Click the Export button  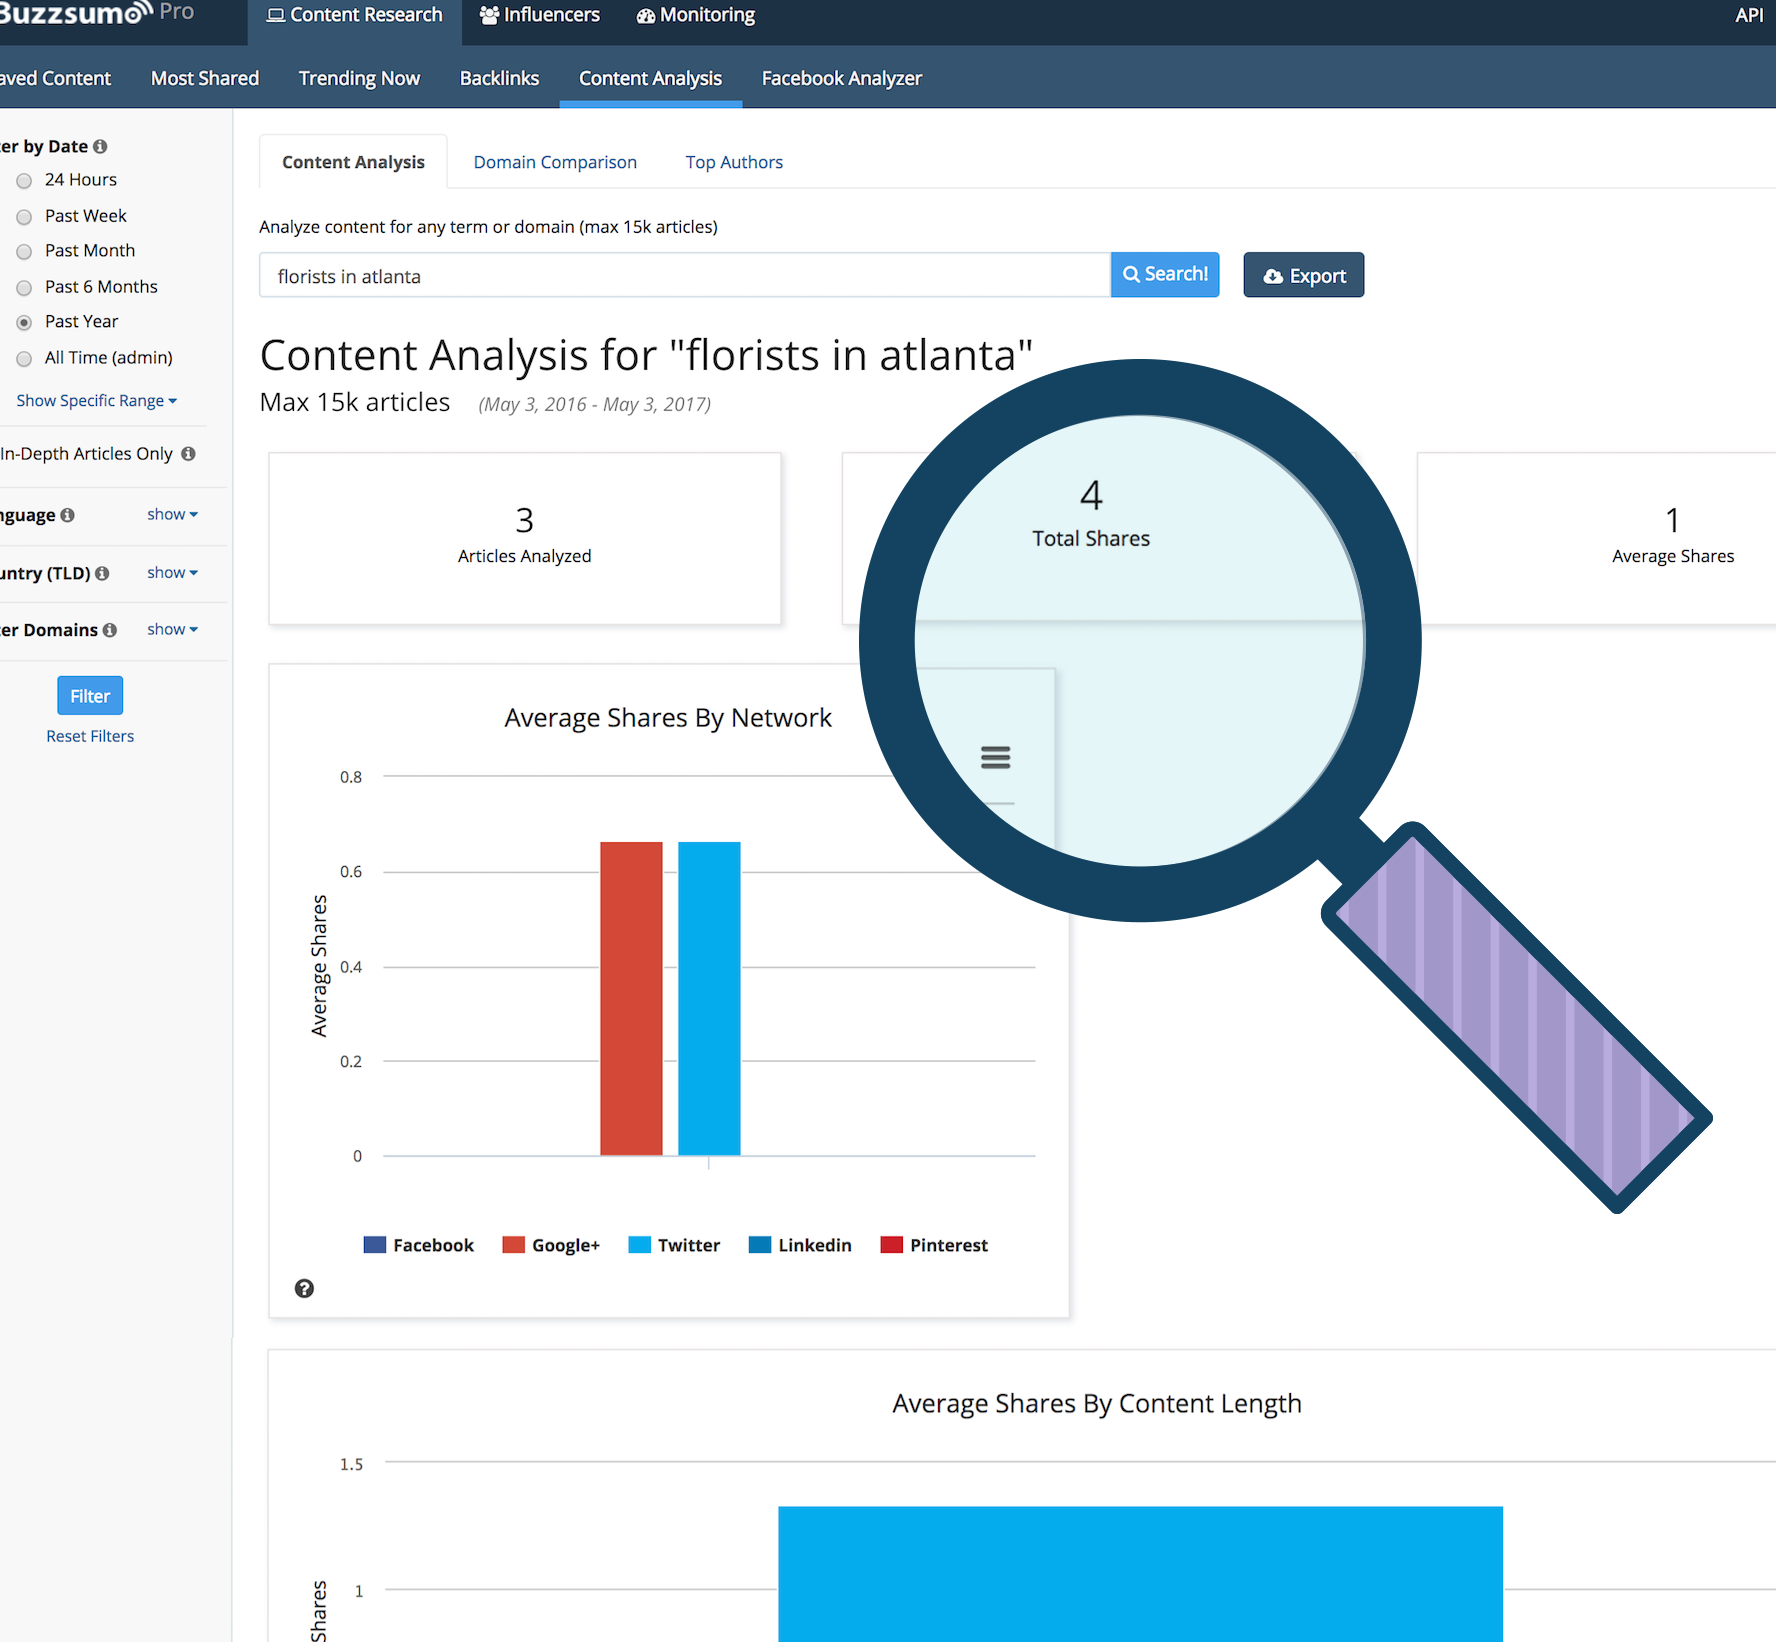(1303, 275)
